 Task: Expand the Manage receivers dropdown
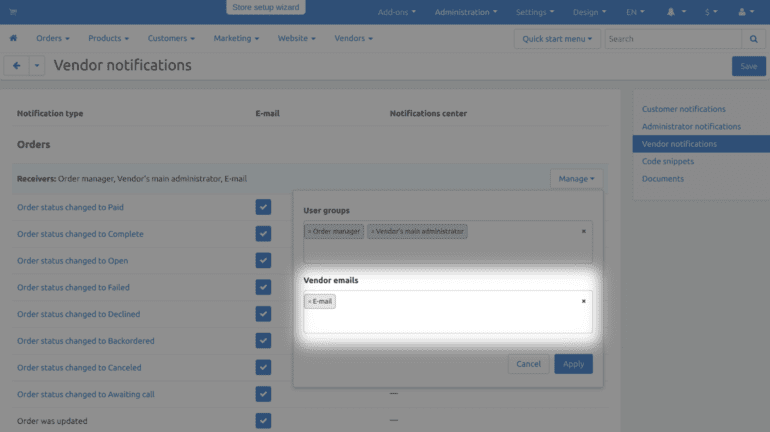(x=576, y=179)
